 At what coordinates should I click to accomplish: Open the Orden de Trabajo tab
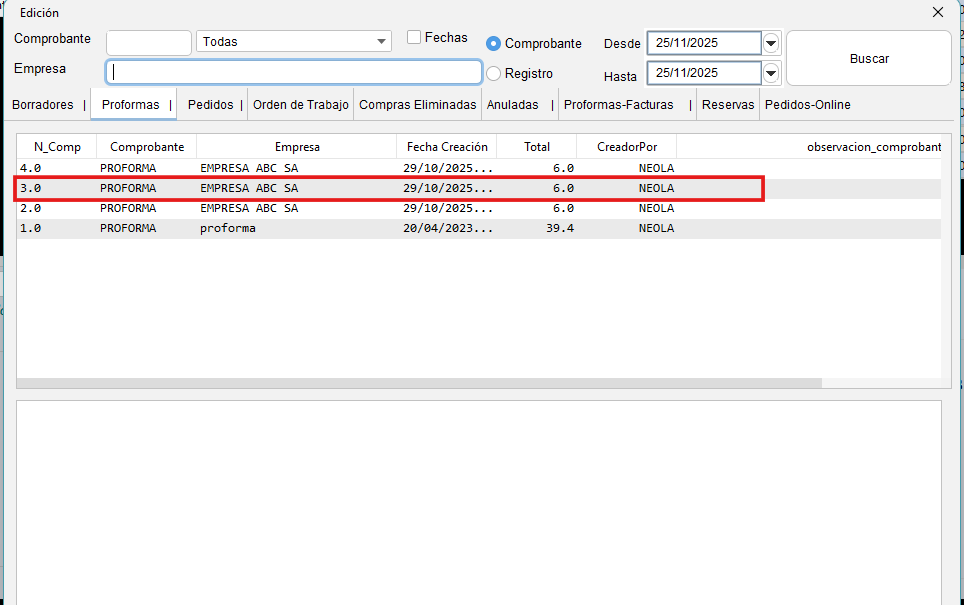click(300, 105)
